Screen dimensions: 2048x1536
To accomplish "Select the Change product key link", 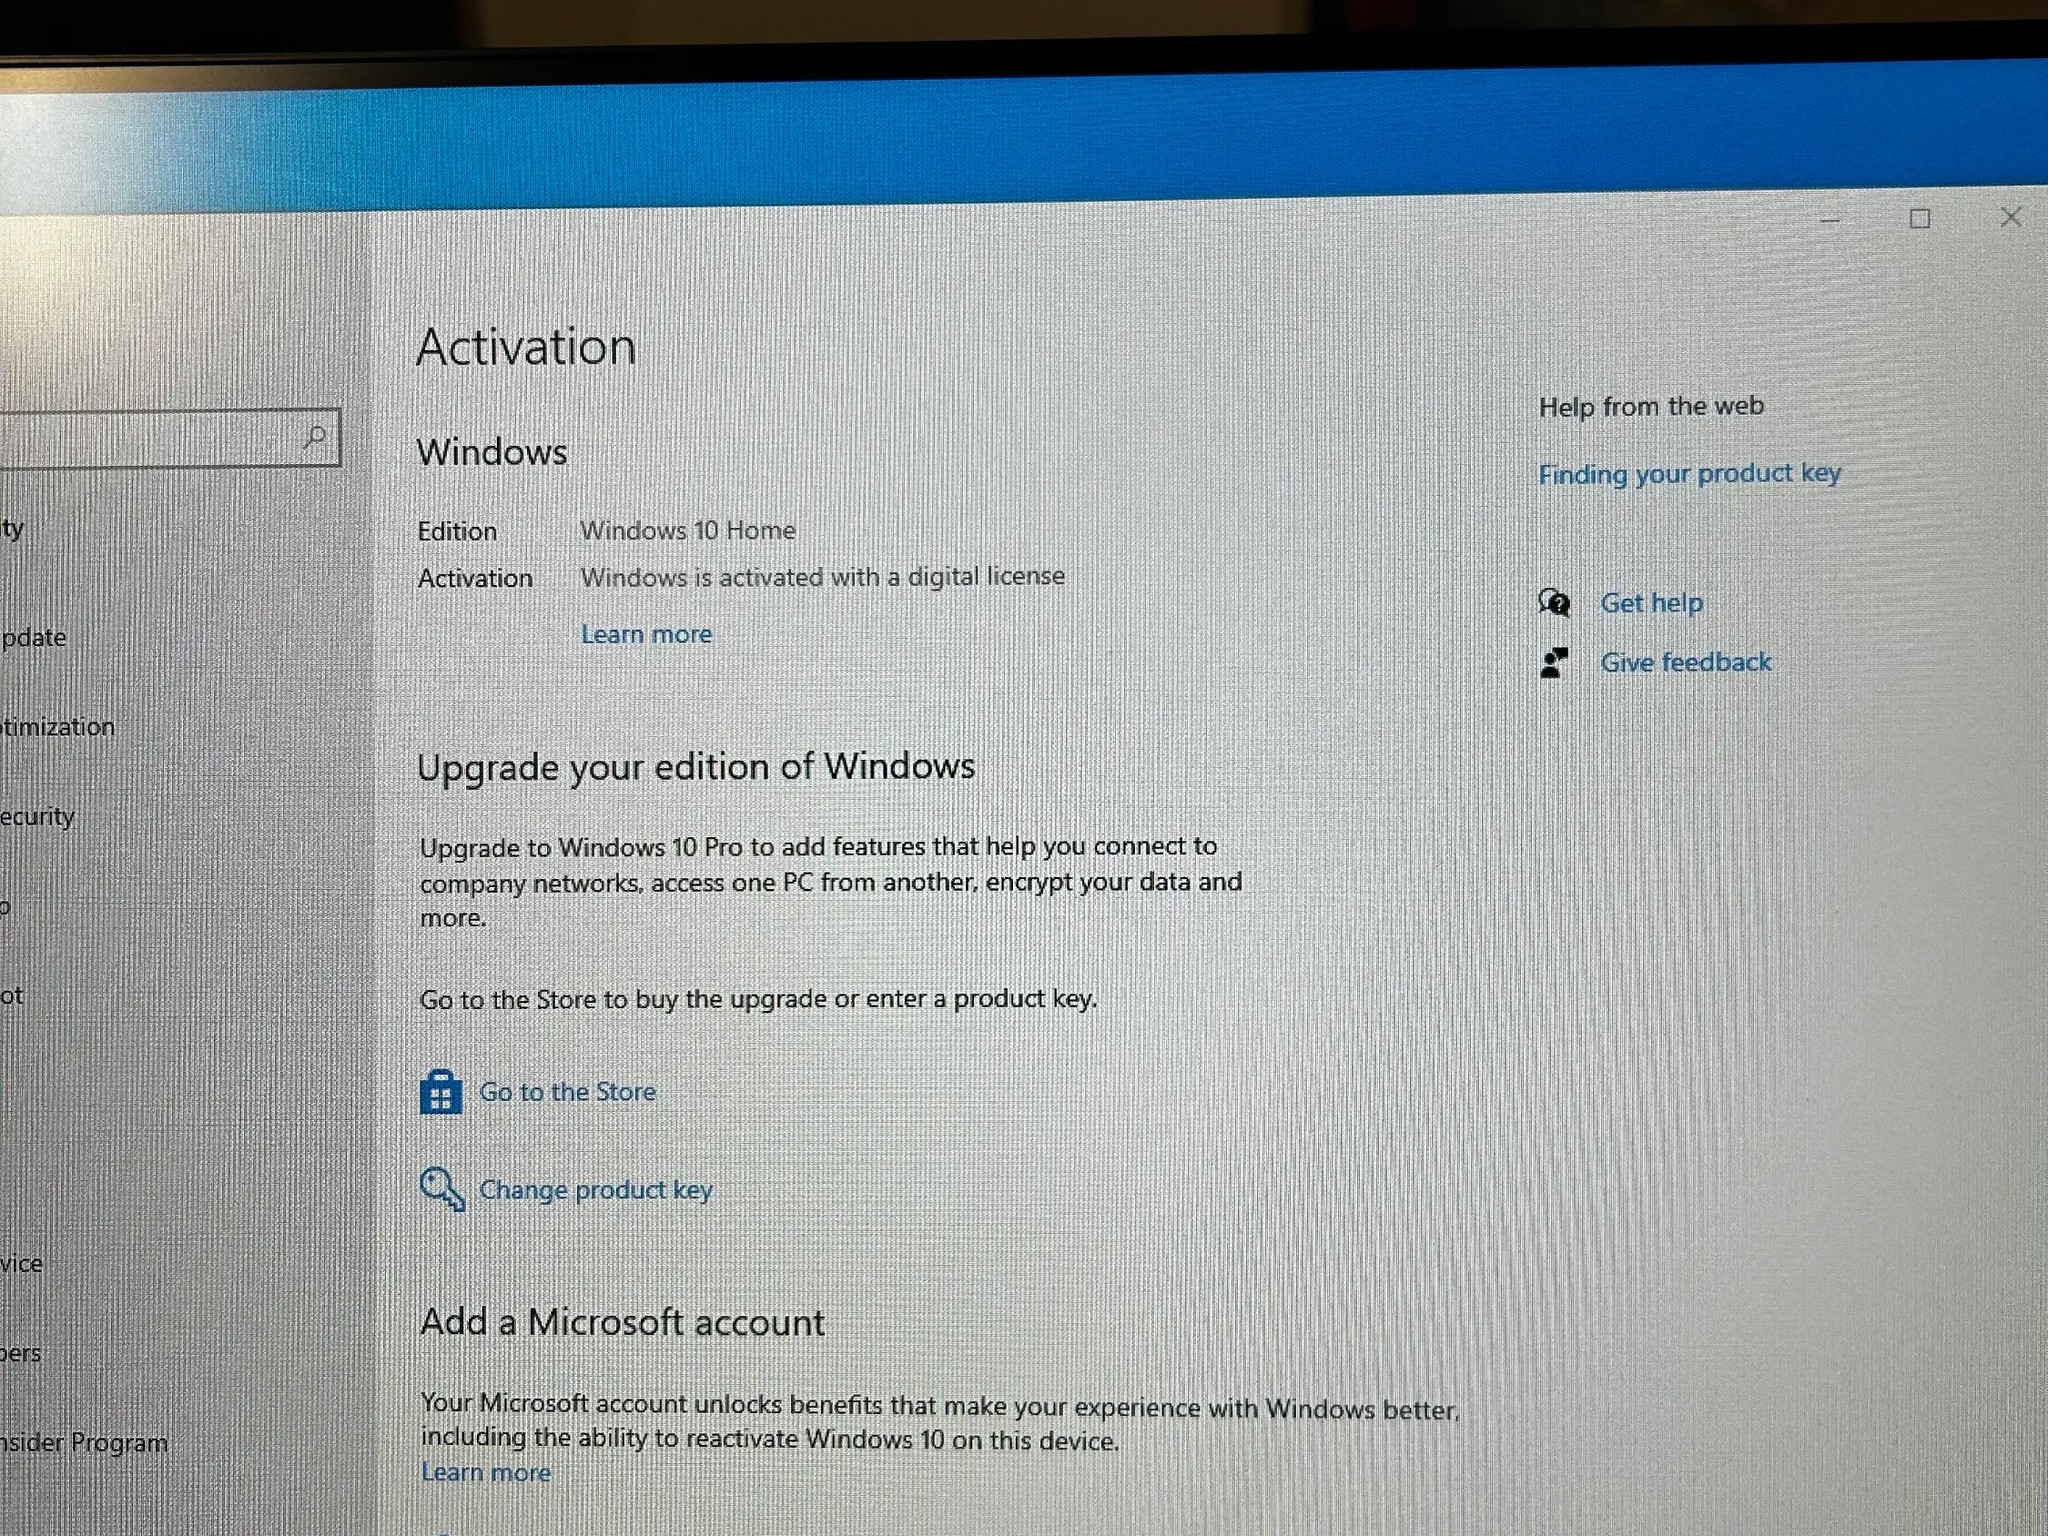I will click(x=595, y=1190).
